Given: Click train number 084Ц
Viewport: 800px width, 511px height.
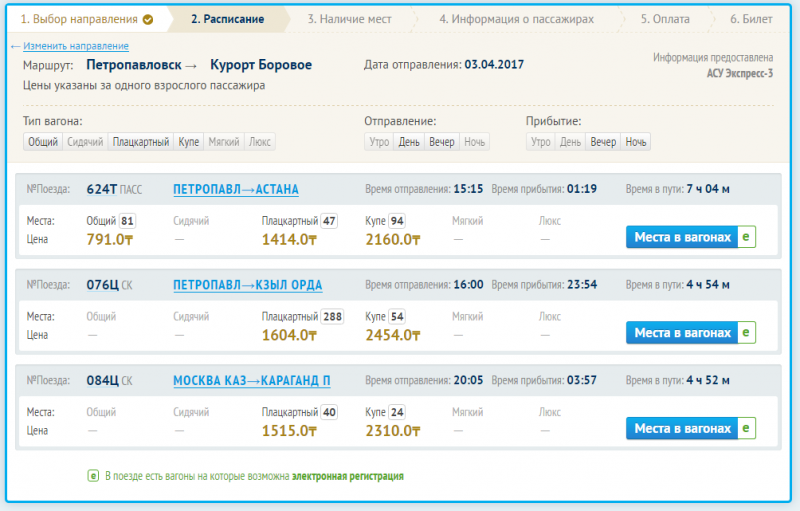Looking at the screenshot, I should pos(103,380).
